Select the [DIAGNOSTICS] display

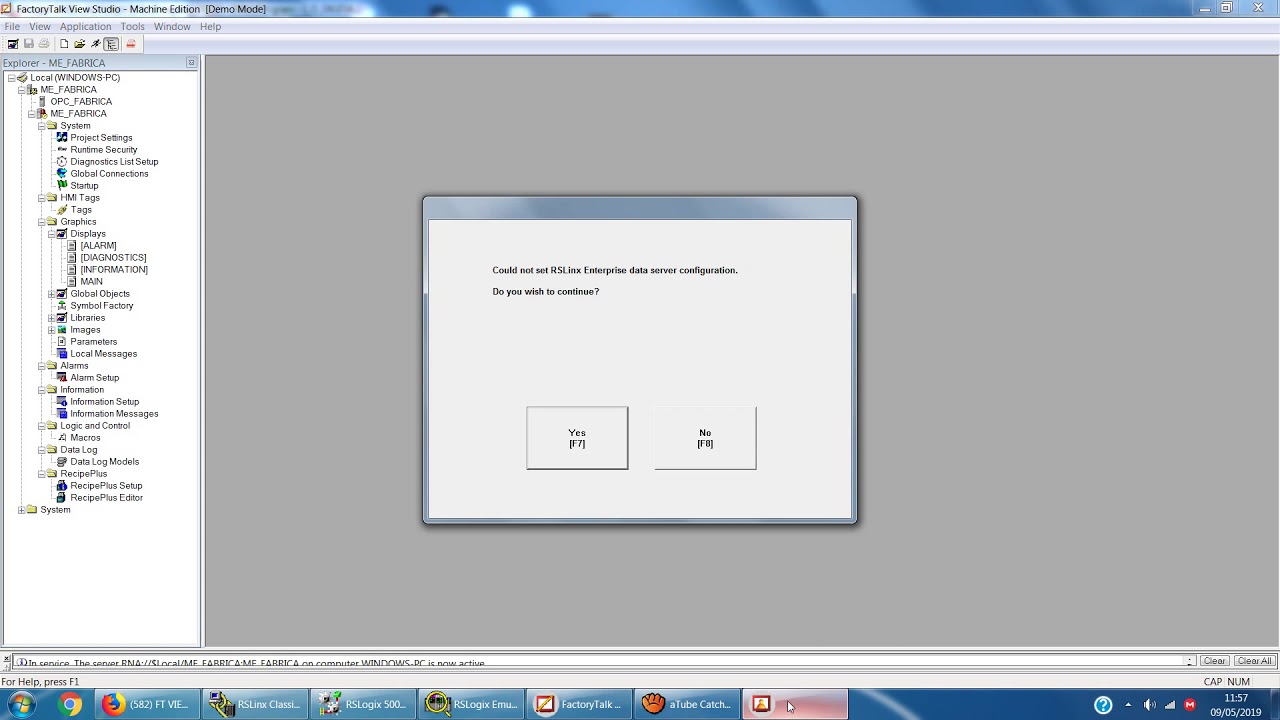pyautogui.click(x=113, y=258)
